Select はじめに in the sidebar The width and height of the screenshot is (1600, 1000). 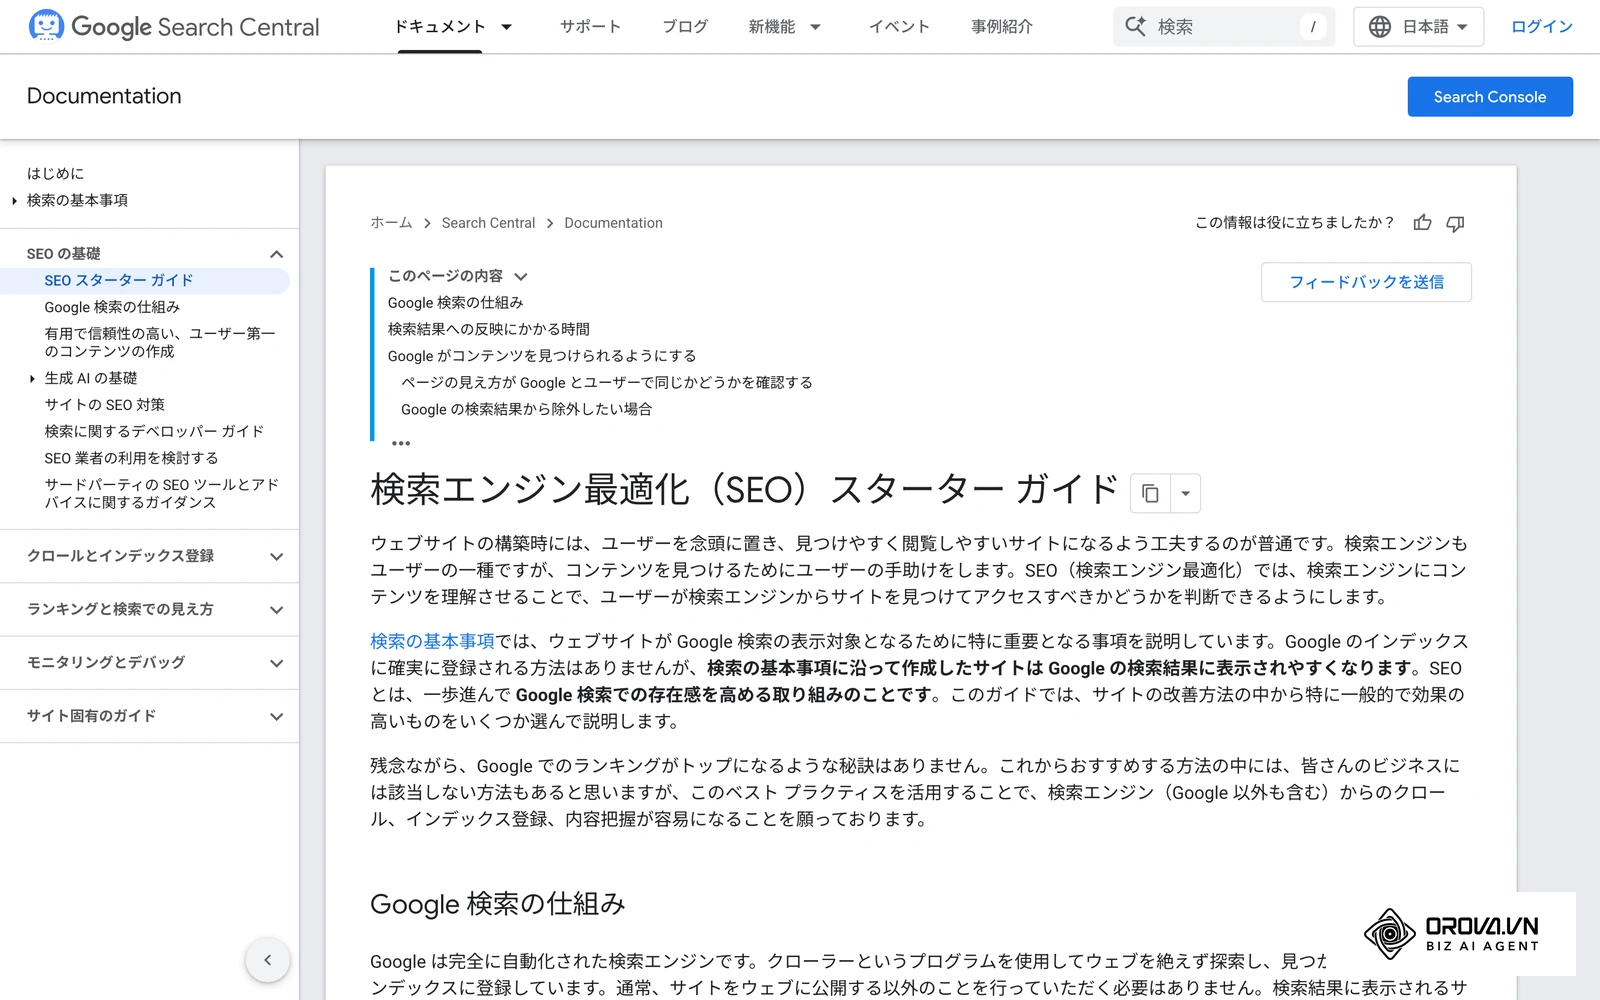55,174
